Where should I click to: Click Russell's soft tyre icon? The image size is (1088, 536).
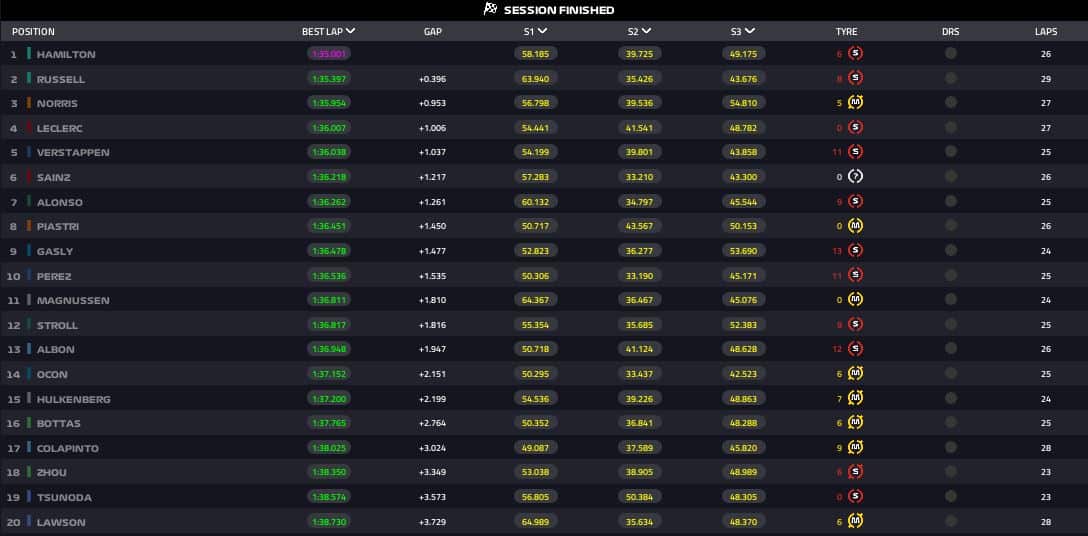coord(856,78)
